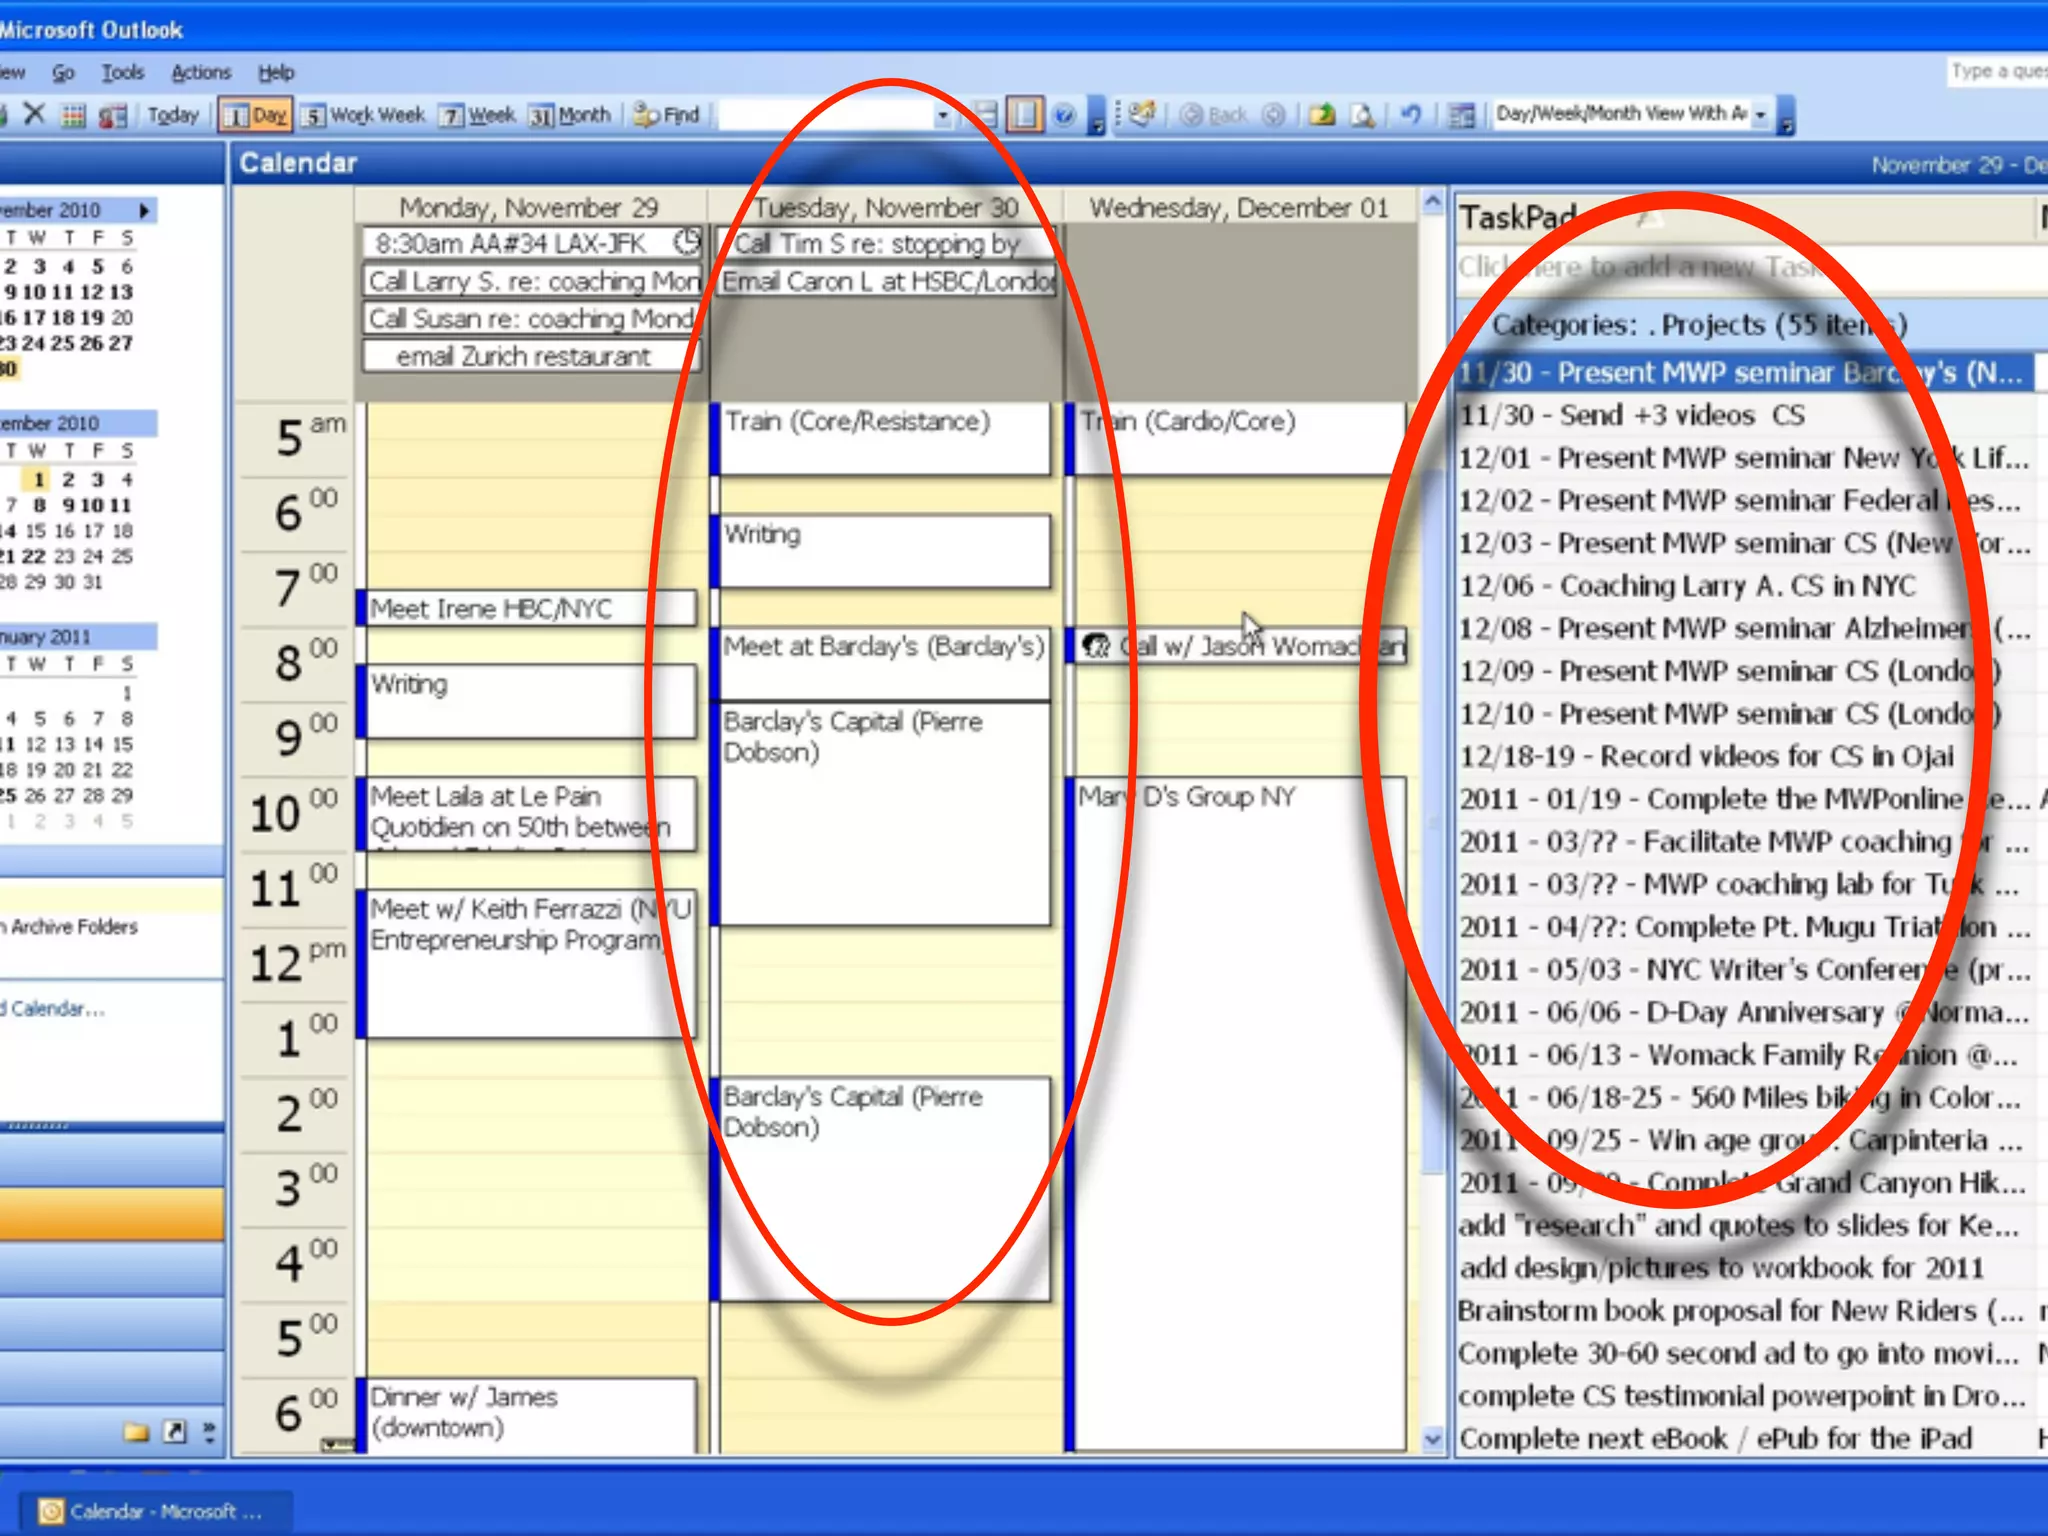Open the Actions menu
This screenshot has width=2048, height=1536.
[200, 72]
